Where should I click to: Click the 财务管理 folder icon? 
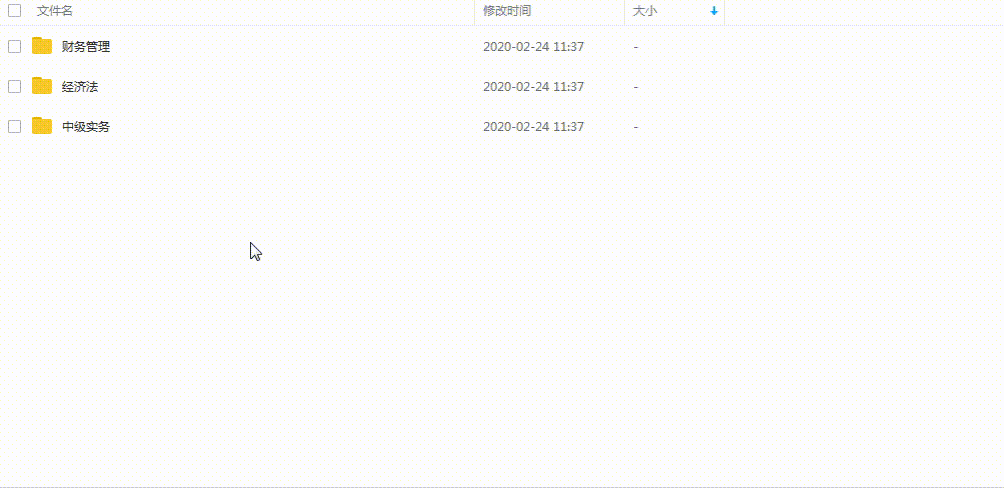point(42,46)
